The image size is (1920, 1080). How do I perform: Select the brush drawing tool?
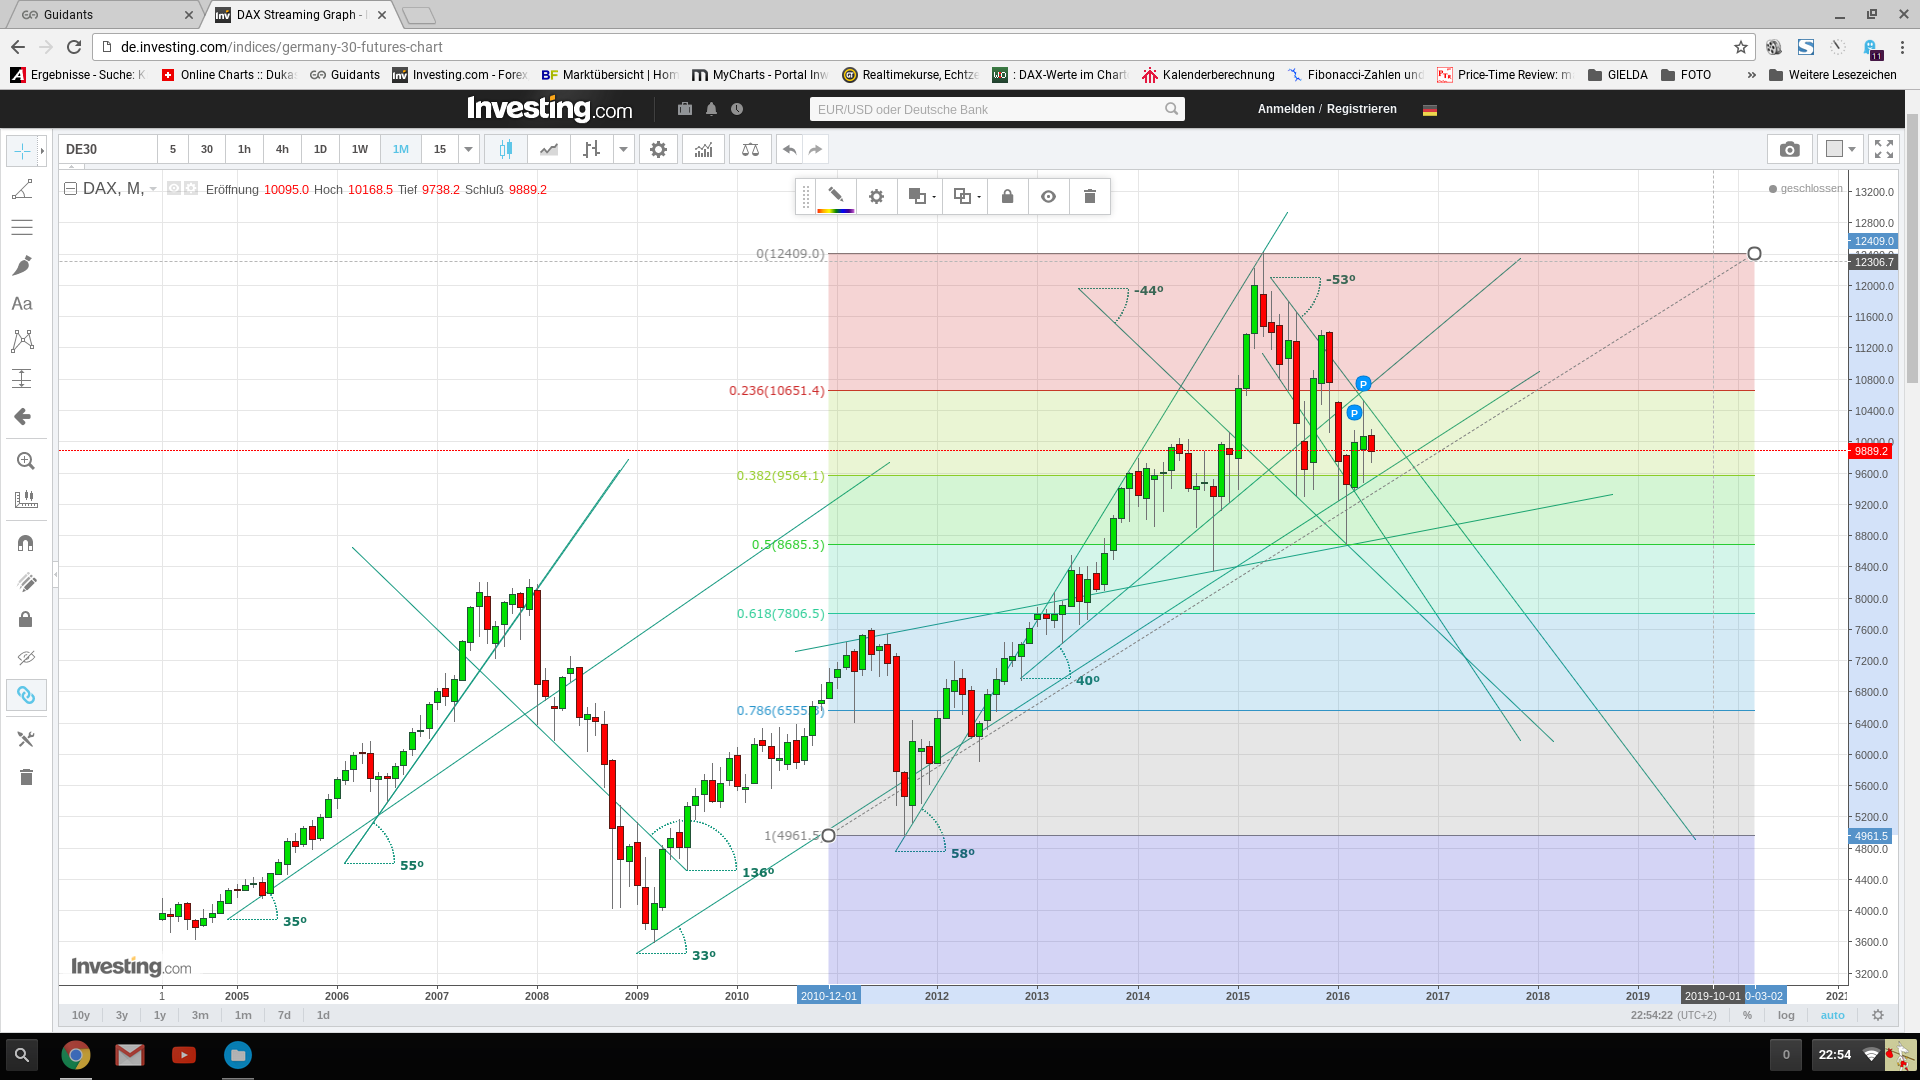(22, 265)
